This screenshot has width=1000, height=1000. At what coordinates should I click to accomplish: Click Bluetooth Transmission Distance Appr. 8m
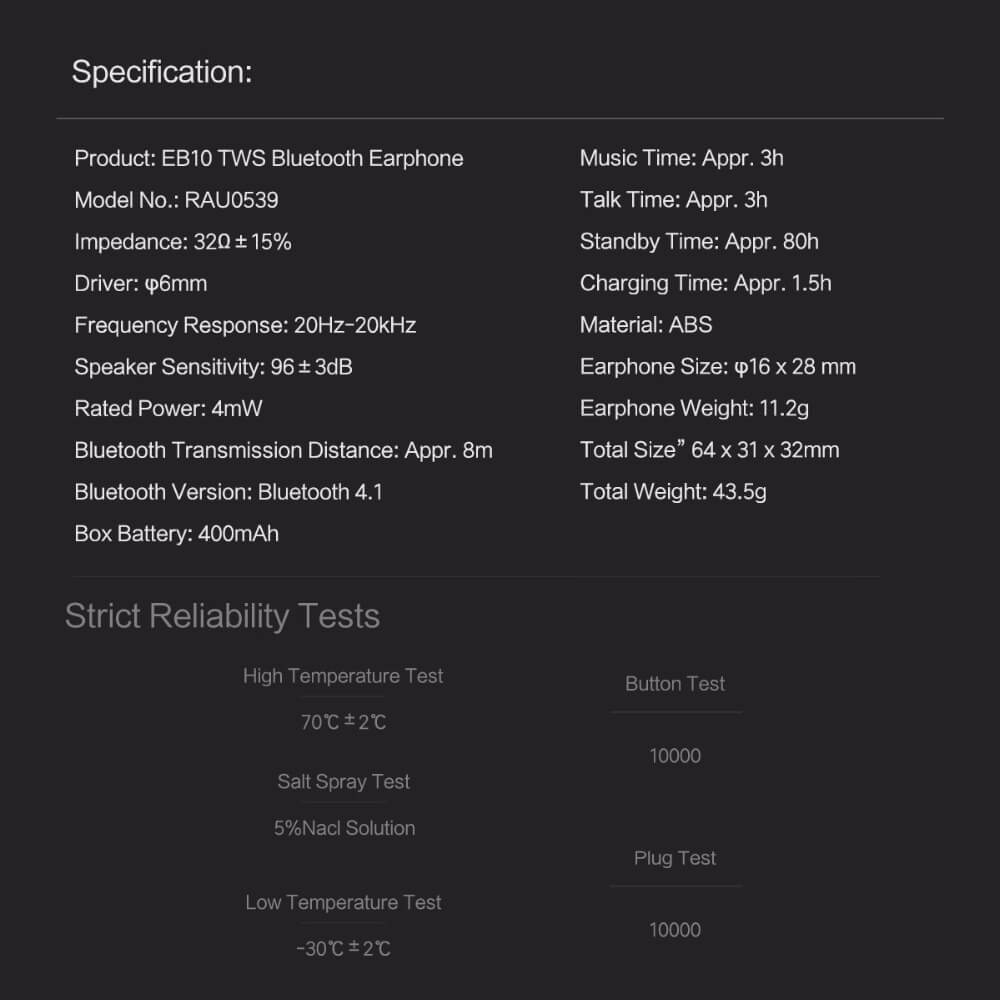pos(283,450)
